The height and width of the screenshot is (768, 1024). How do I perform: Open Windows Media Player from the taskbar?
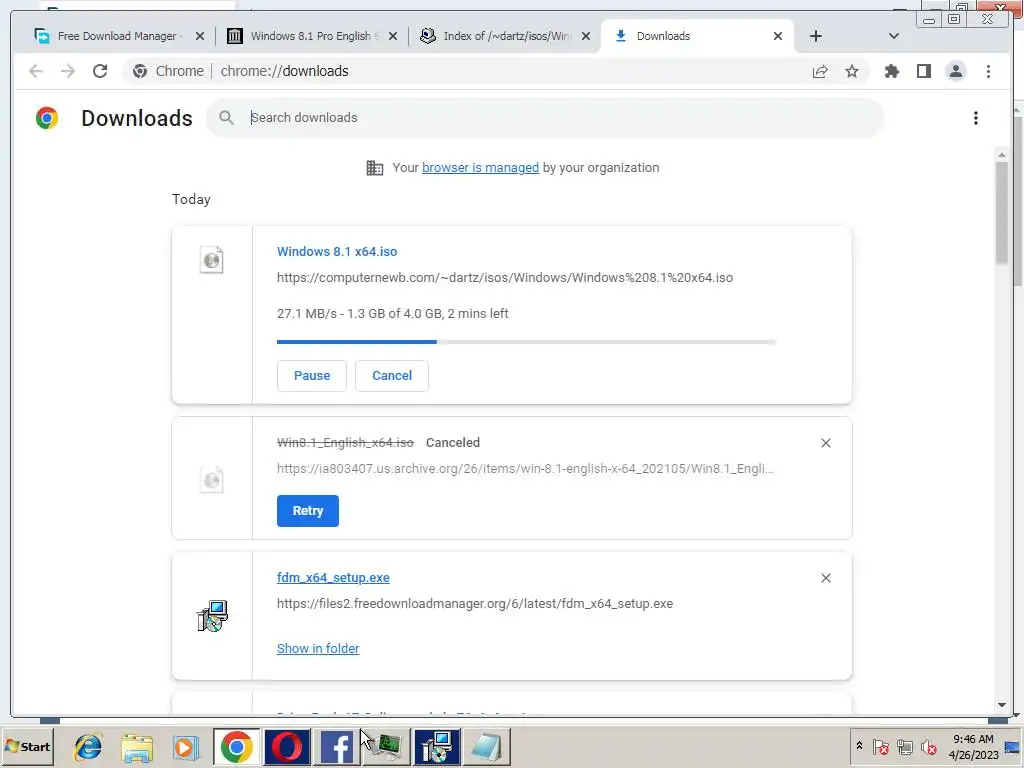(x=186, y=747)
